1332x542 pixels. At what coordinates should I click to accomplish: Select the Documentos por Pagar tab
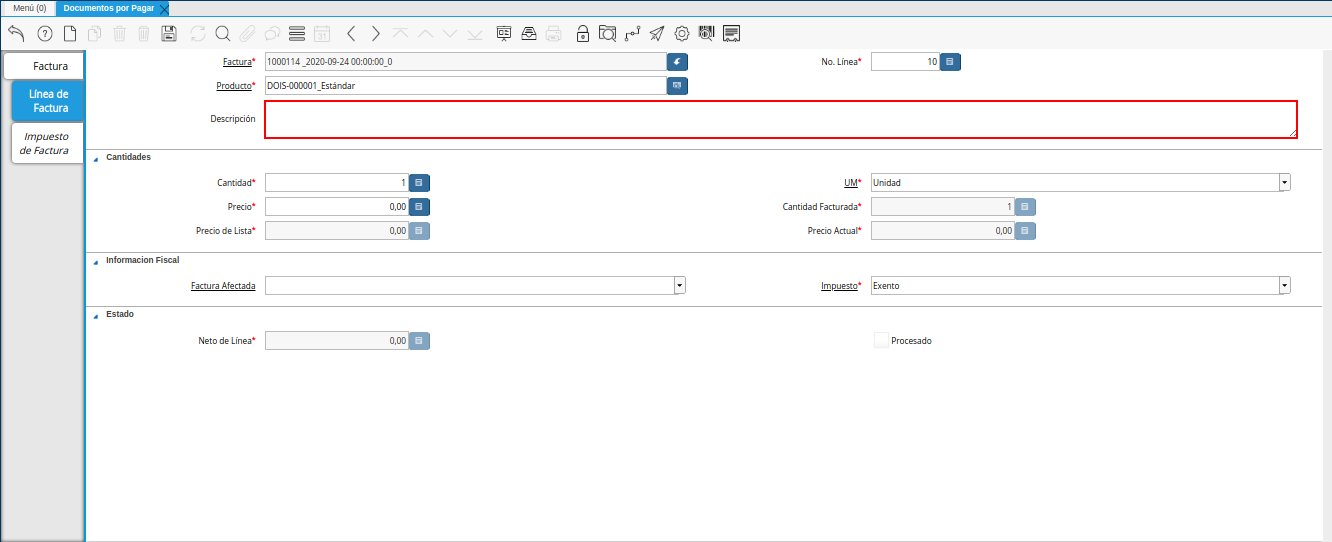click(x=108, y=7)
